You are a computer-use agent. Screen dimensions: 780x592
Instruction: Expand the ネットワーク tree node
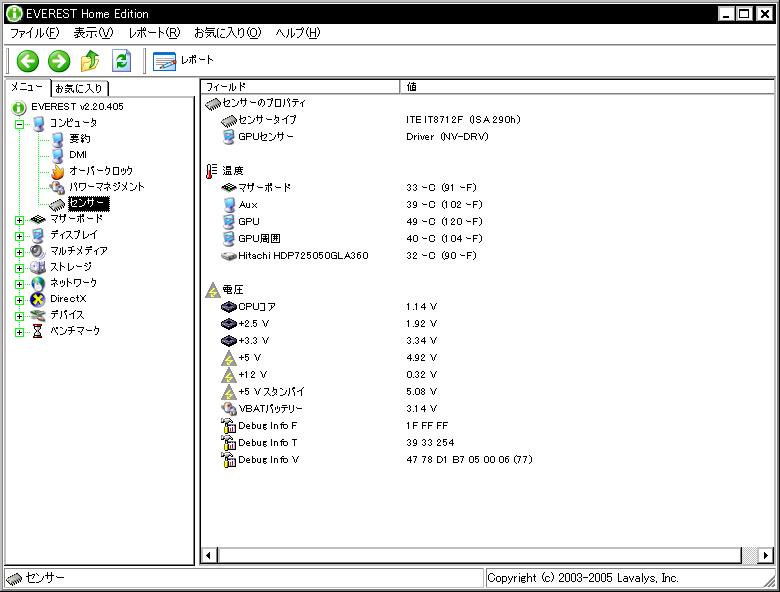[19, 284]
